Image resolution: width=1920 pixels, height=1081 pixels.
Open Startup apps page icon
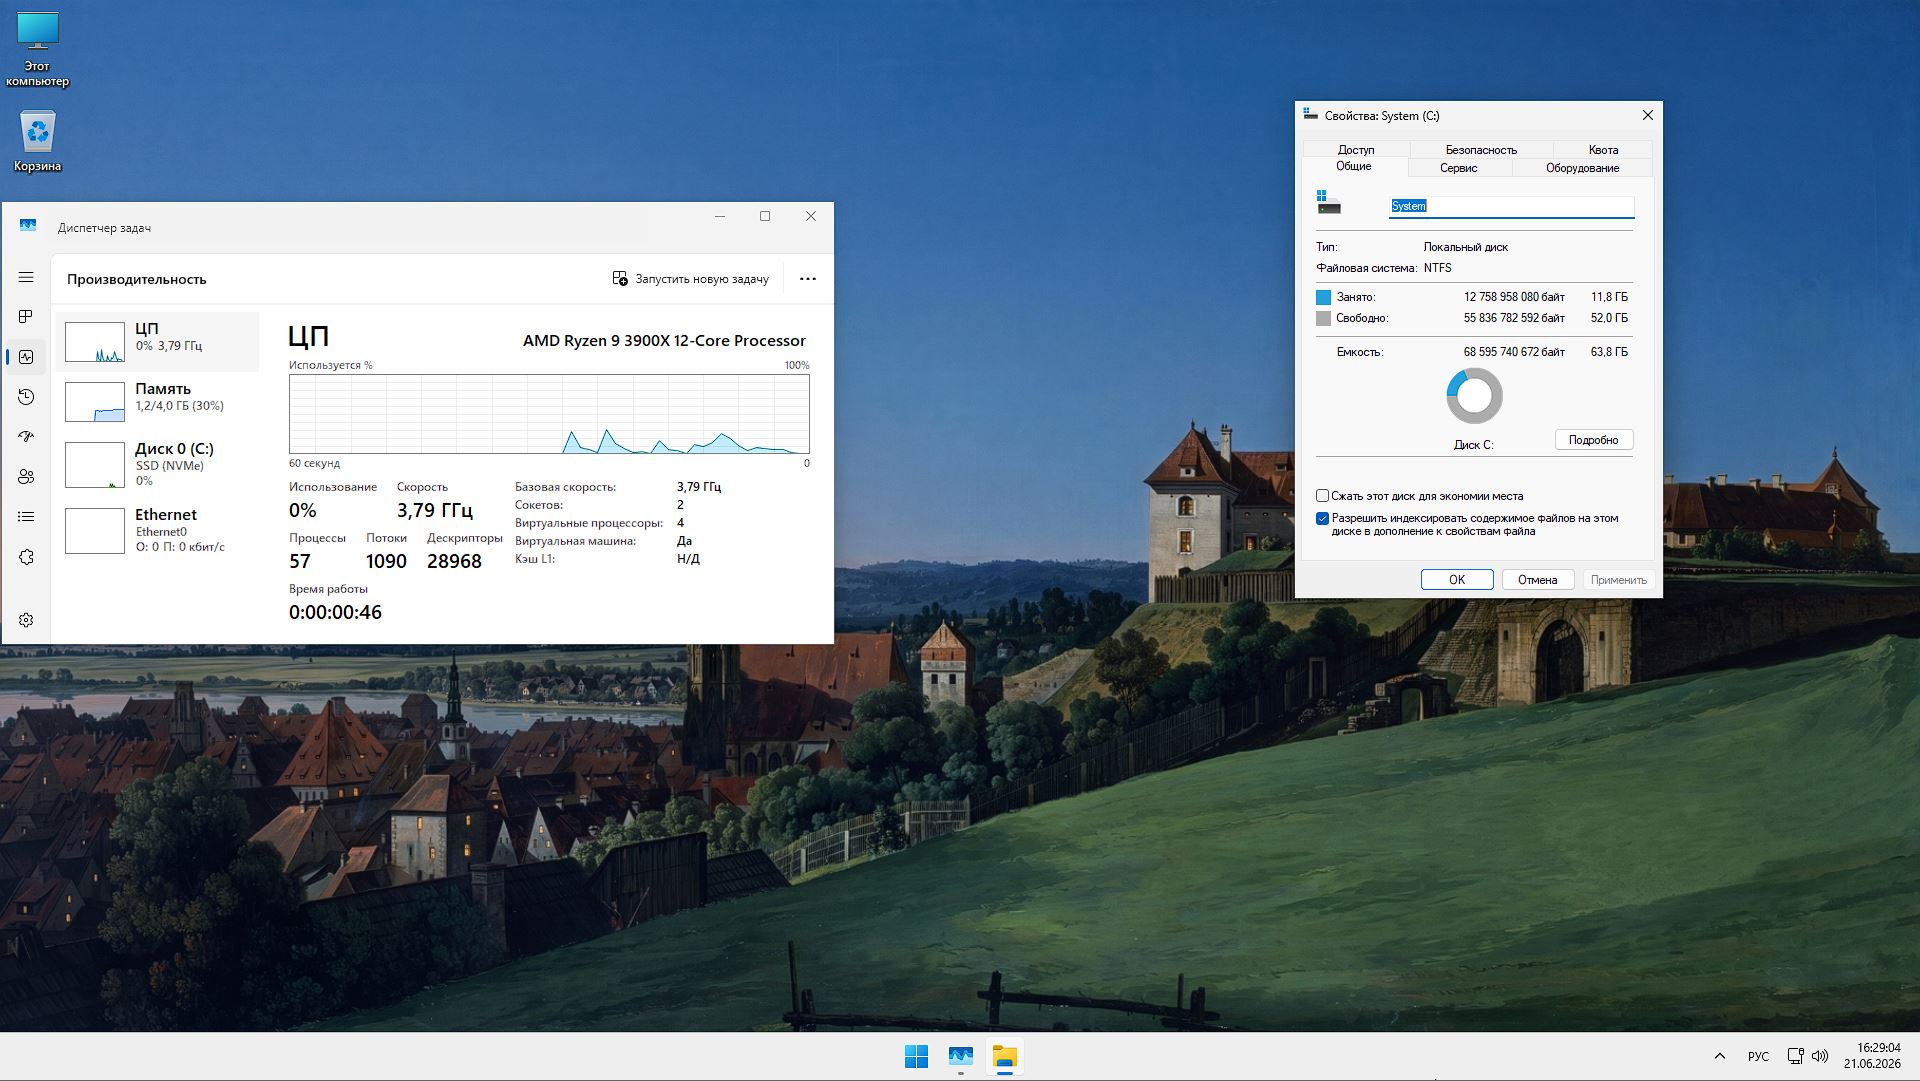click(26, 437)
